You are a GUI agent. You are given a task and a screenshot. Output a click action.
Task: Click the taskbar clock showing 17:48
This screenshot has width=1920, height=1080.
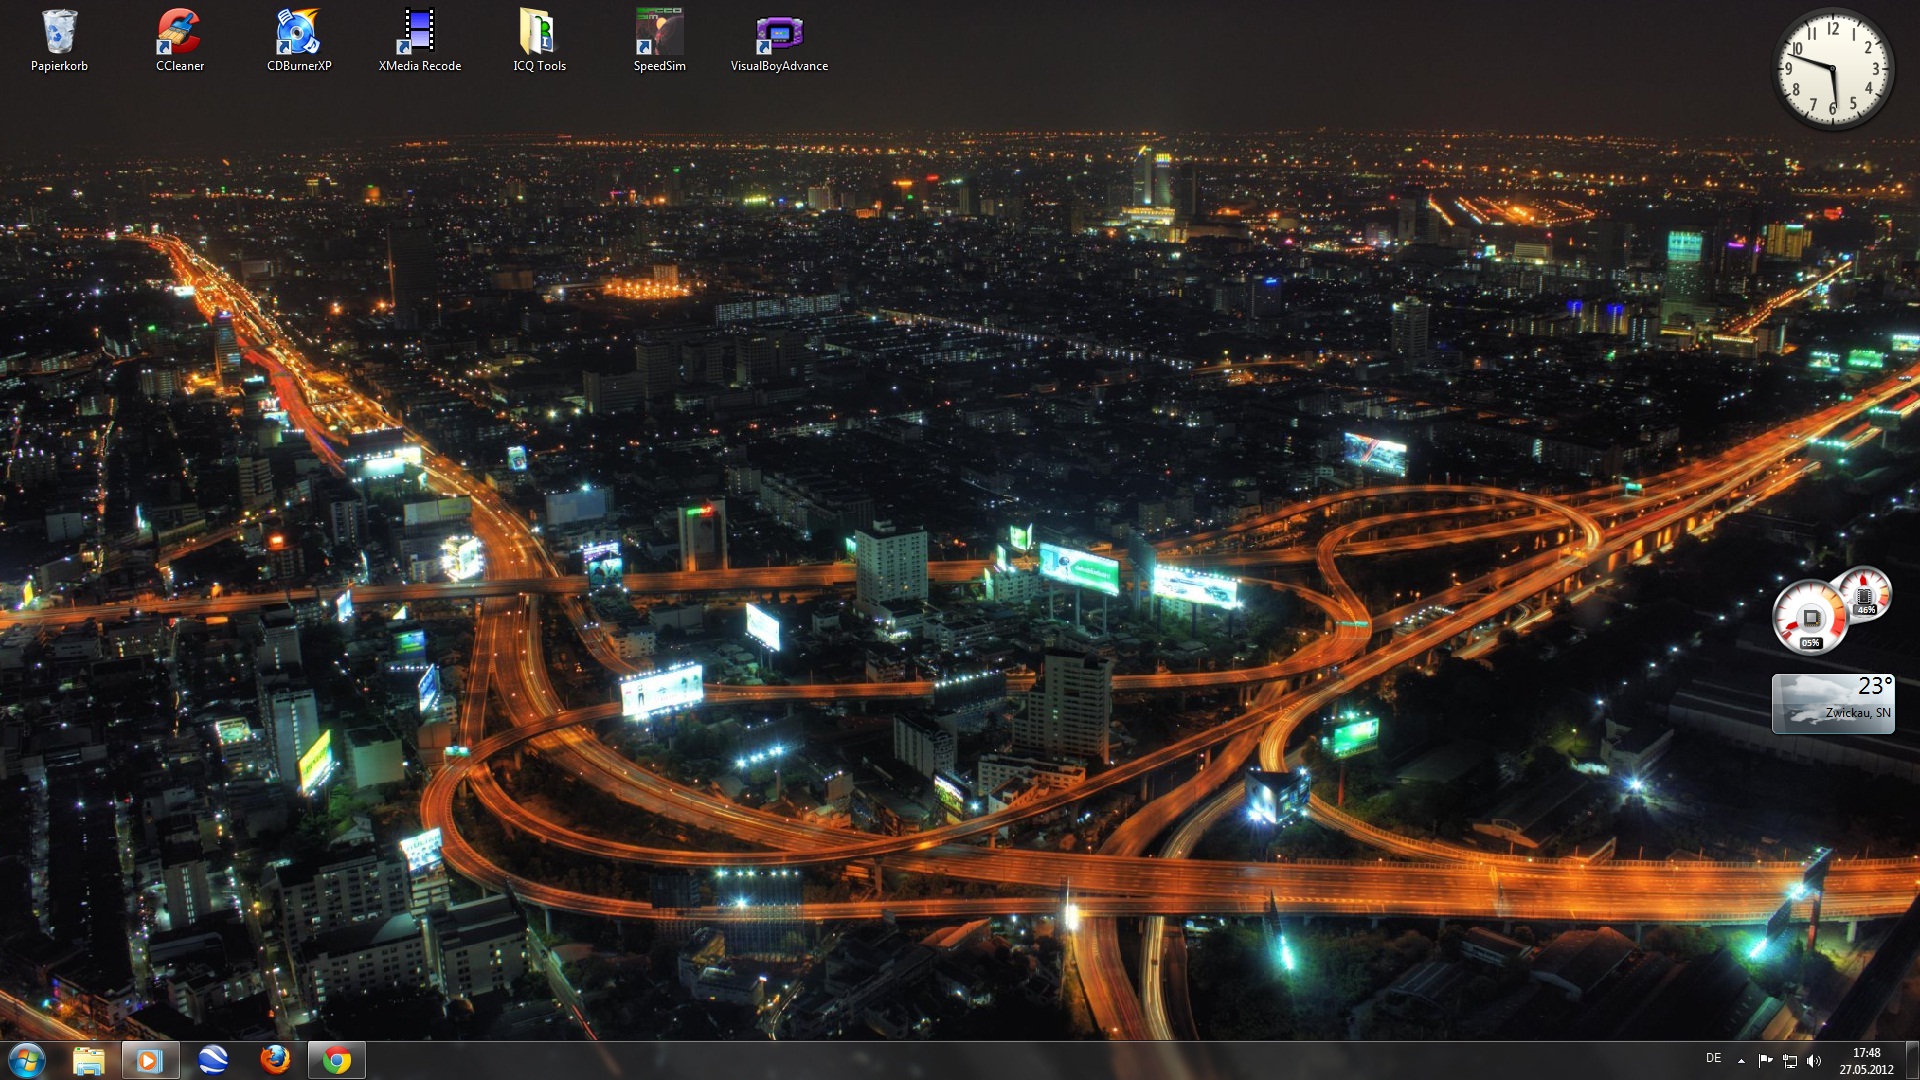click(1866, 1061)
